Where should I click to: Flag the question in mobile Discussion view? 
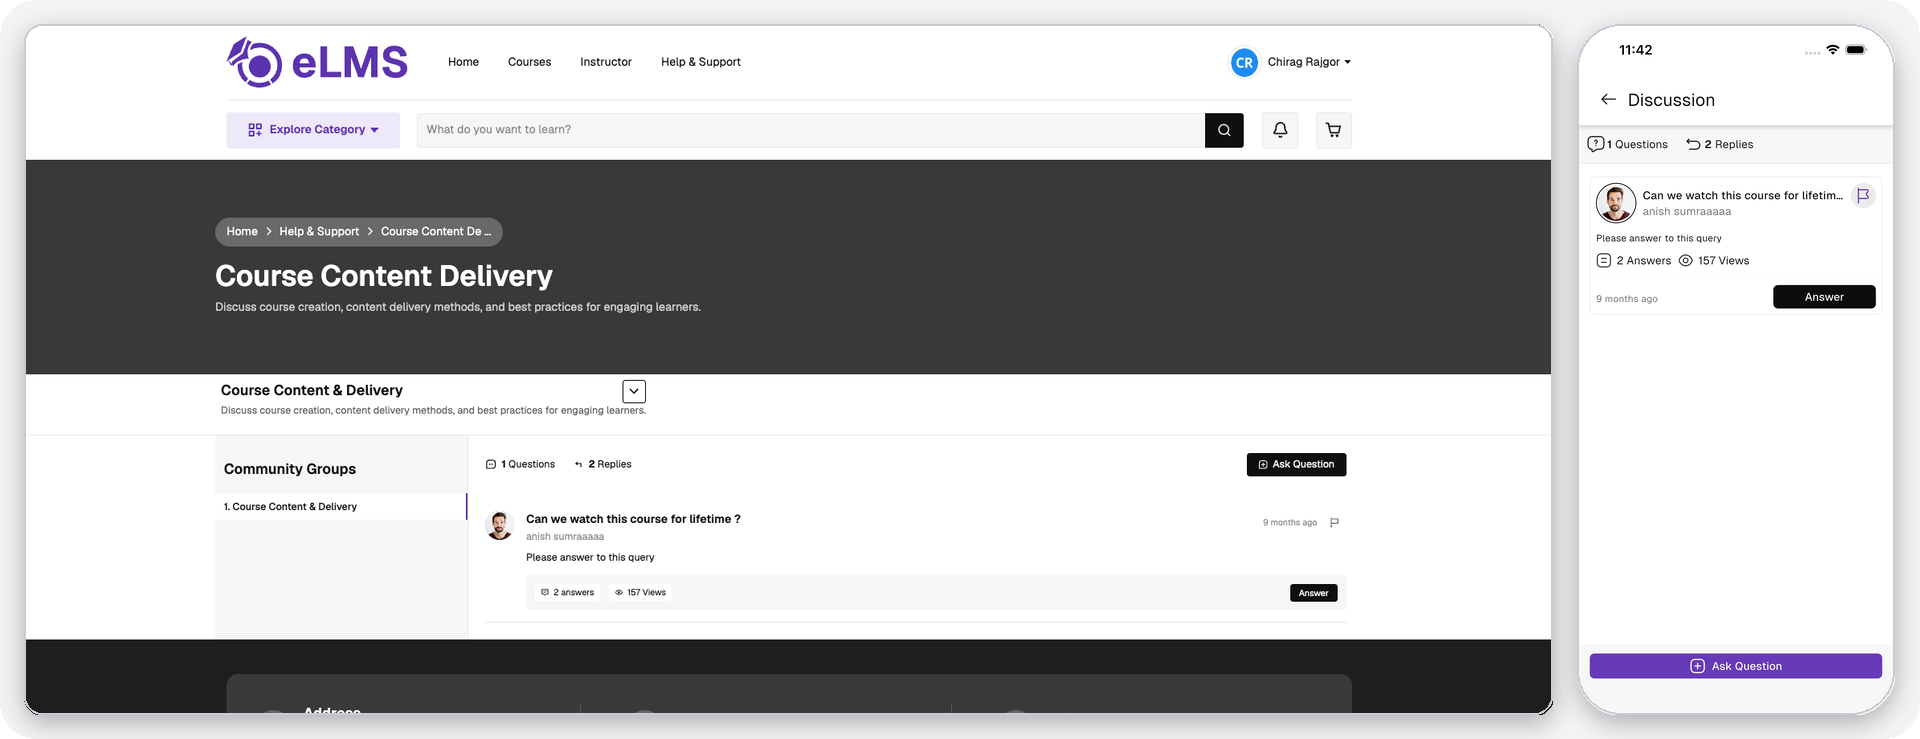pos(1863,196)
